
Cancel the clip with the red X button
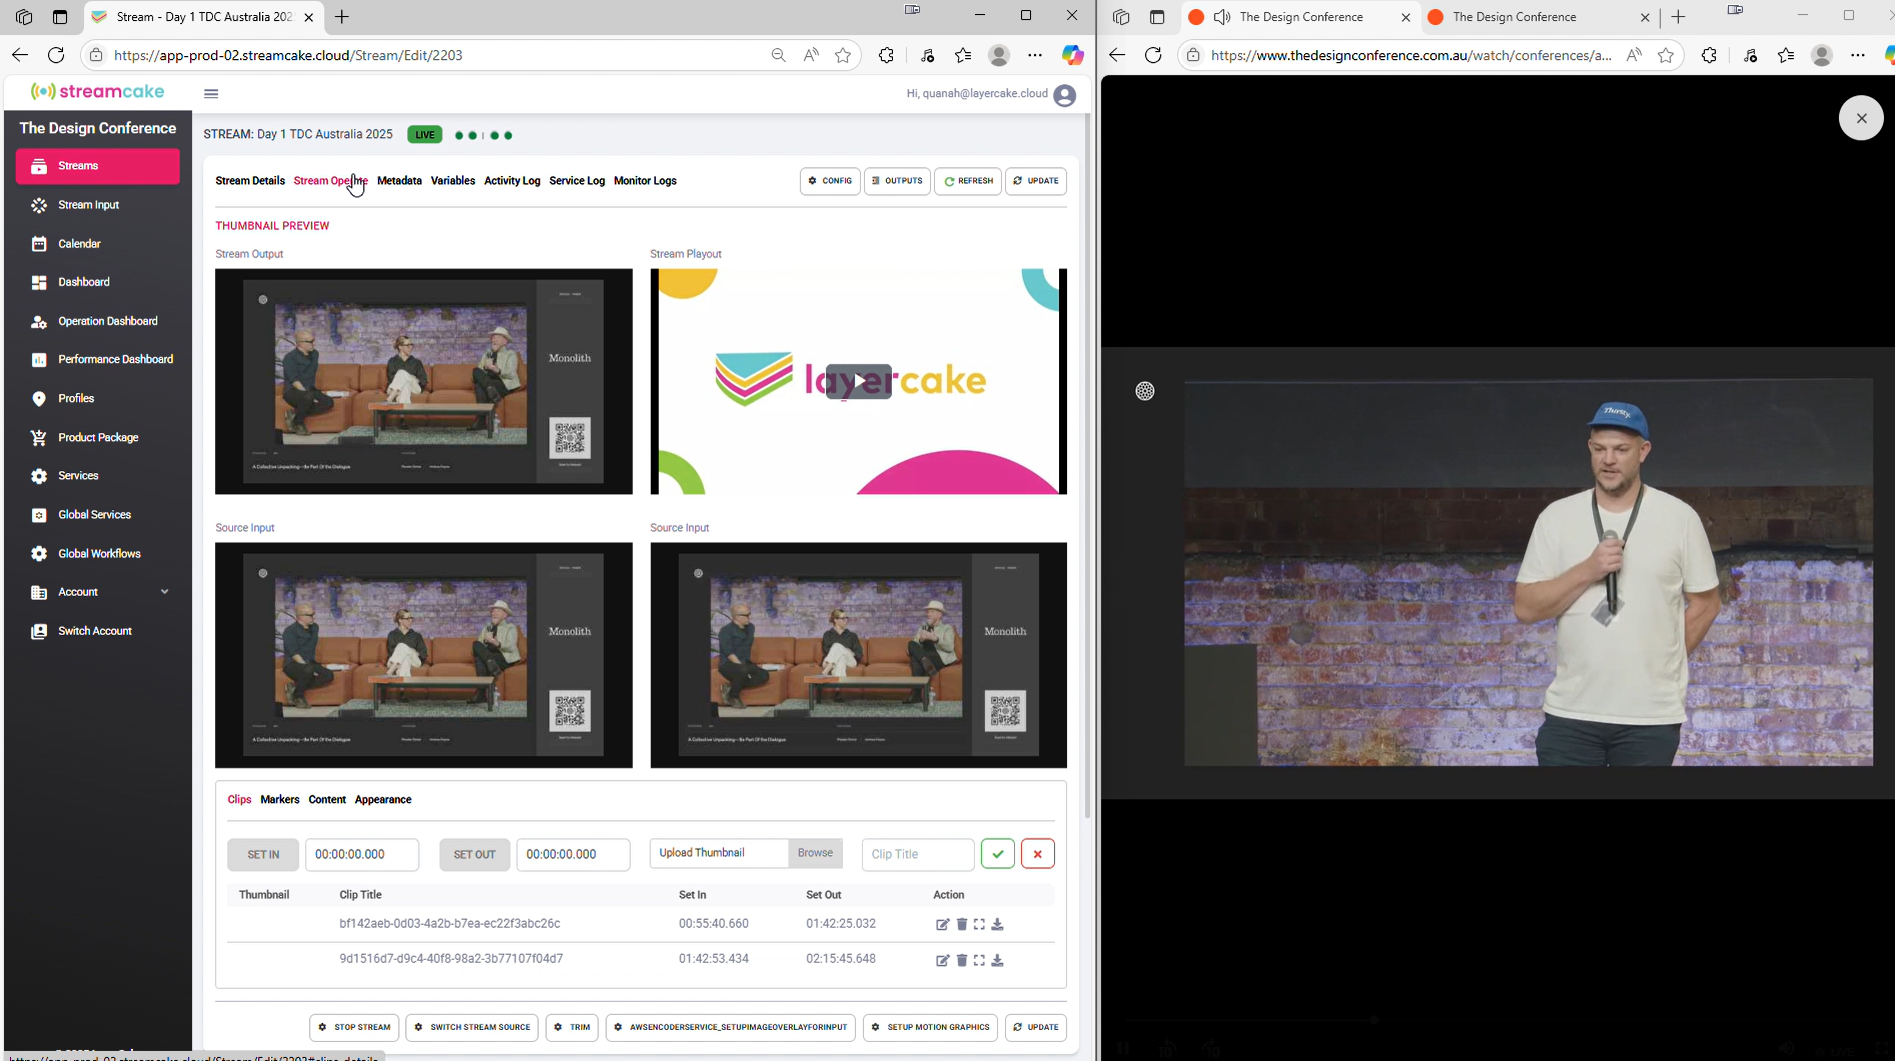point(1037,854)
